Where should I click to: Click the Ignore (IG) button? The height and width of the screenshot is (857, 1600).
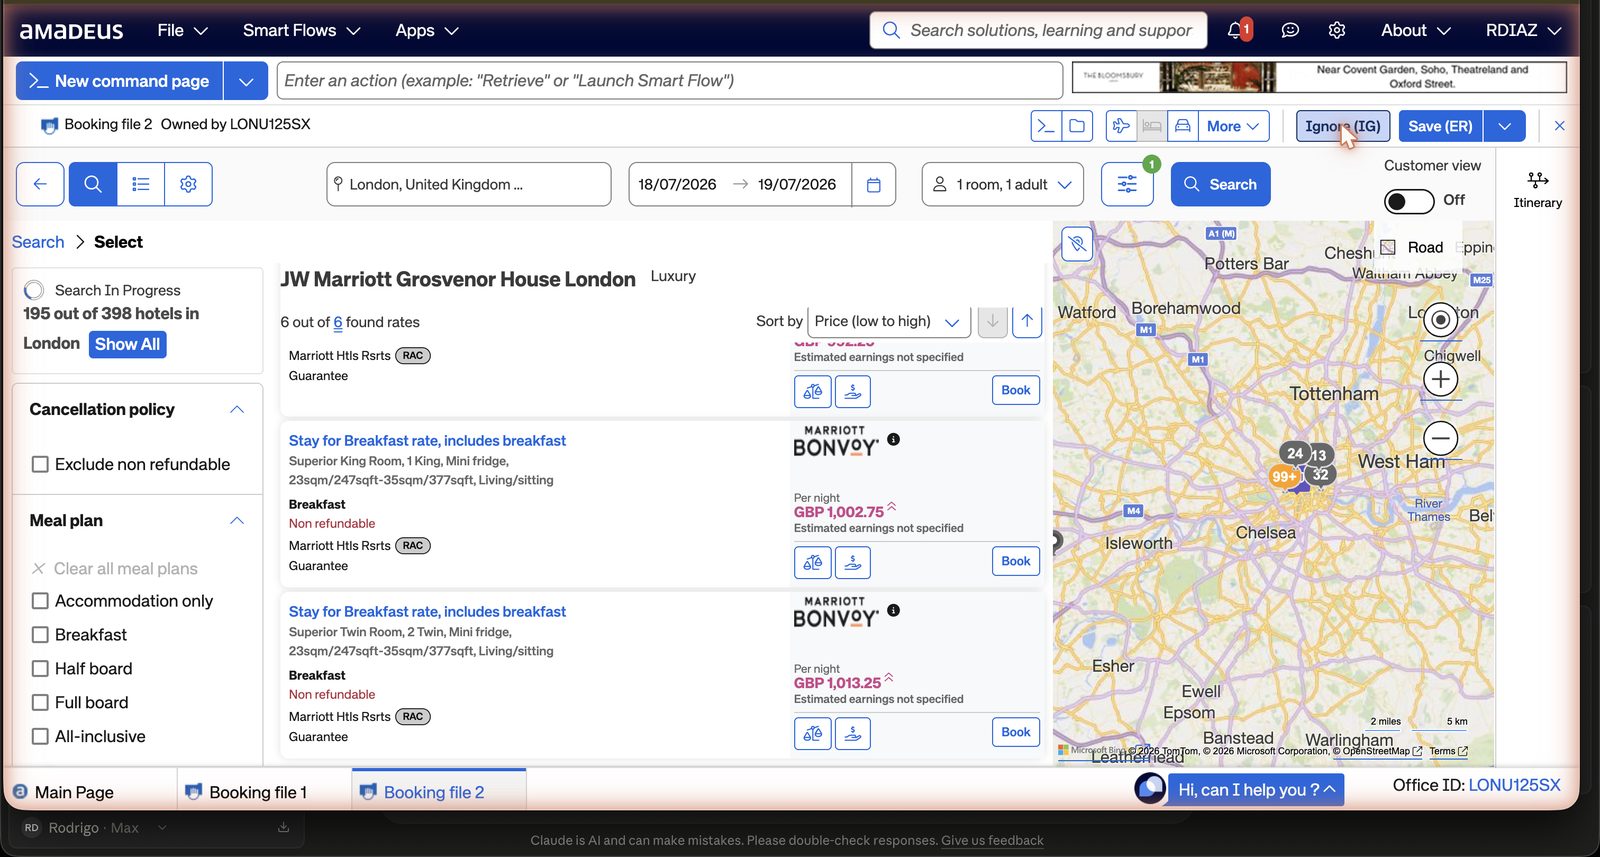coord(1343,126)
